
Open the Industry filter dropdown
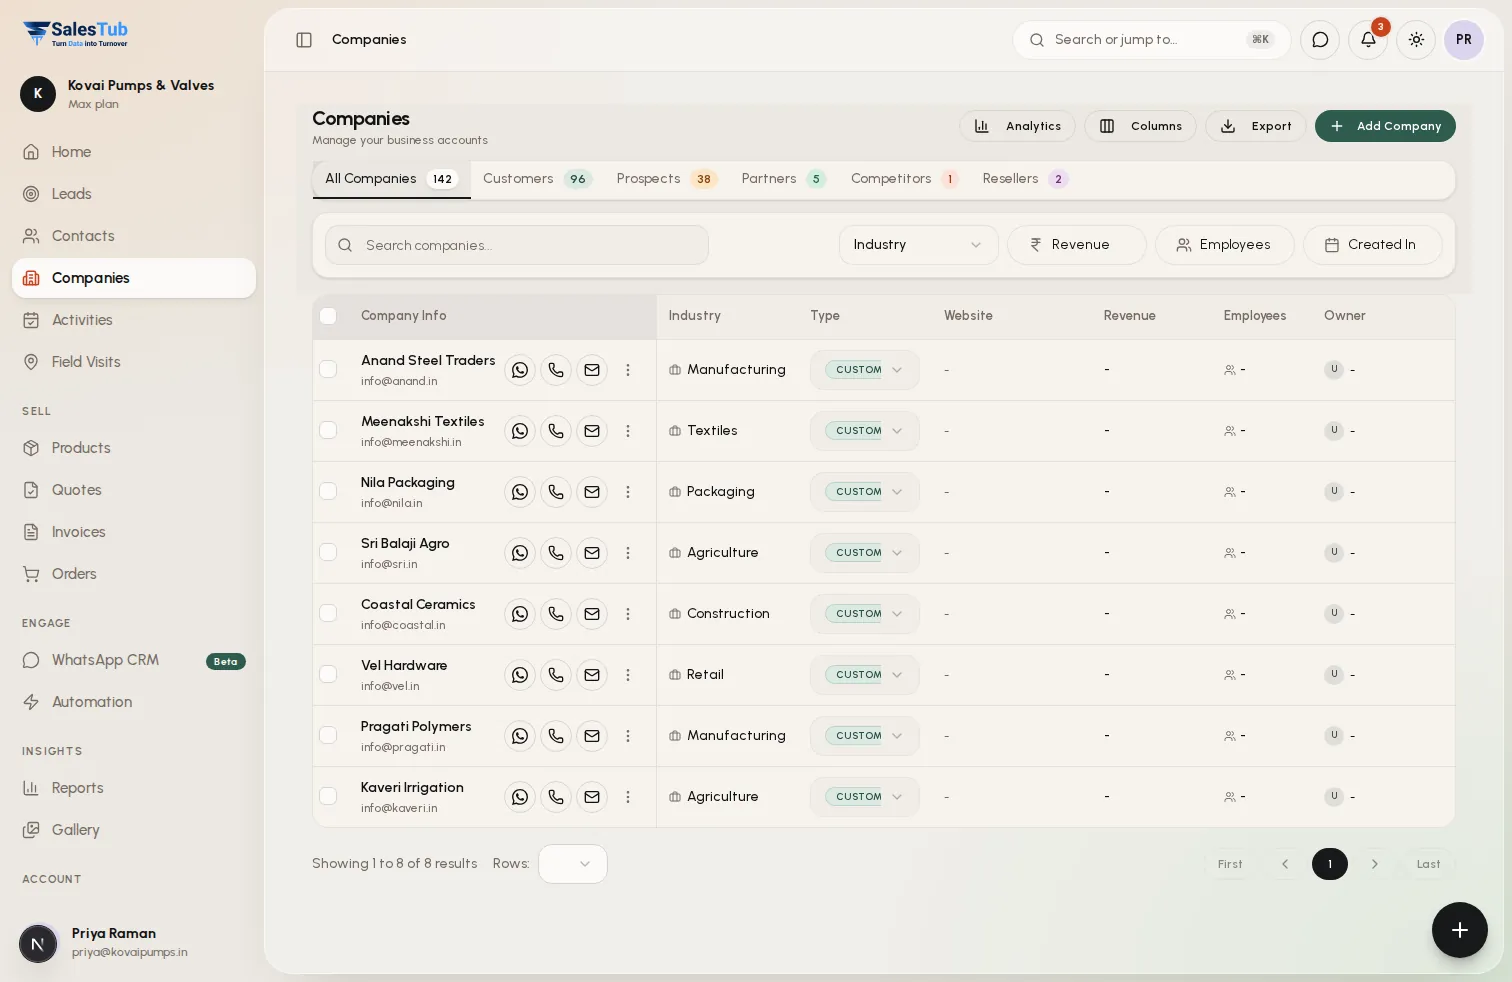(x=918, y=245)
